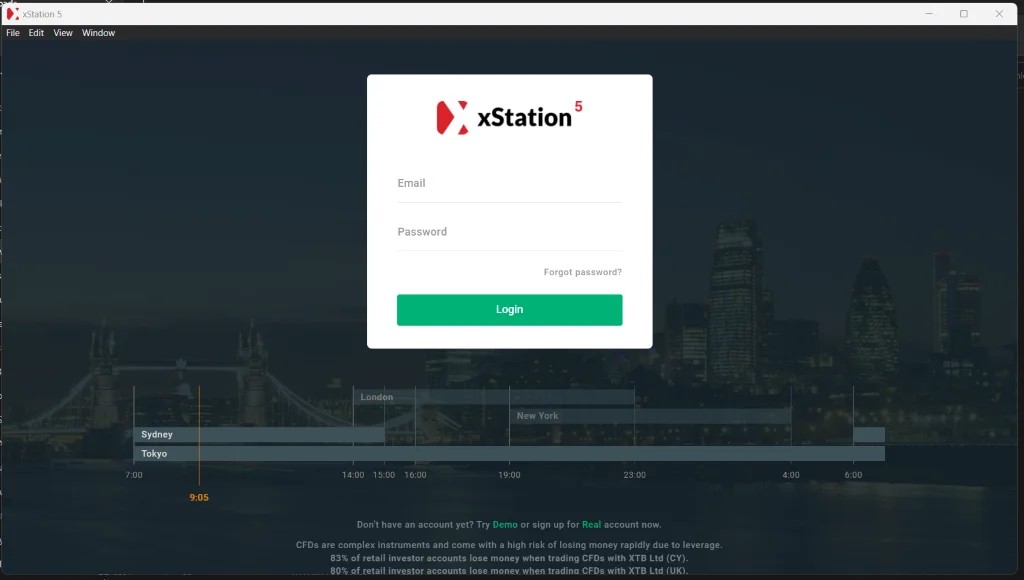The width and height of the screenshot is (1024, 580).
Task: Select the New York session bar
Action: click(650, 416)
